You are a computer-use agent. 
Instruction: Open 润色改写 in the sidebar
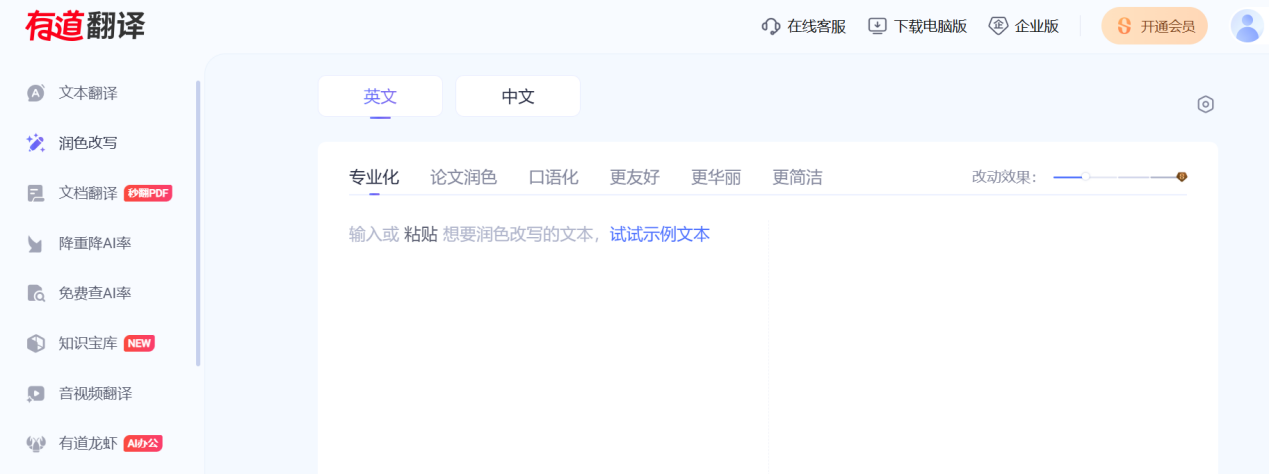[88, 143]
